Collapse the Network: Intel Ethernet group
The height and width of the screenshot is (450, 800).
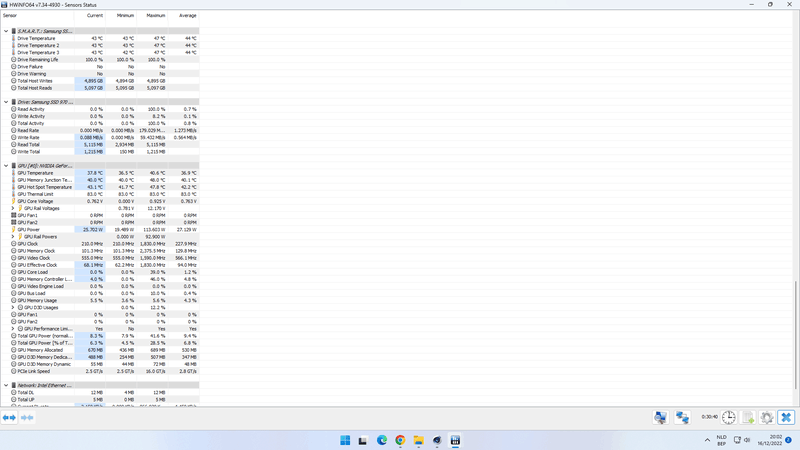tap(6, 385)
